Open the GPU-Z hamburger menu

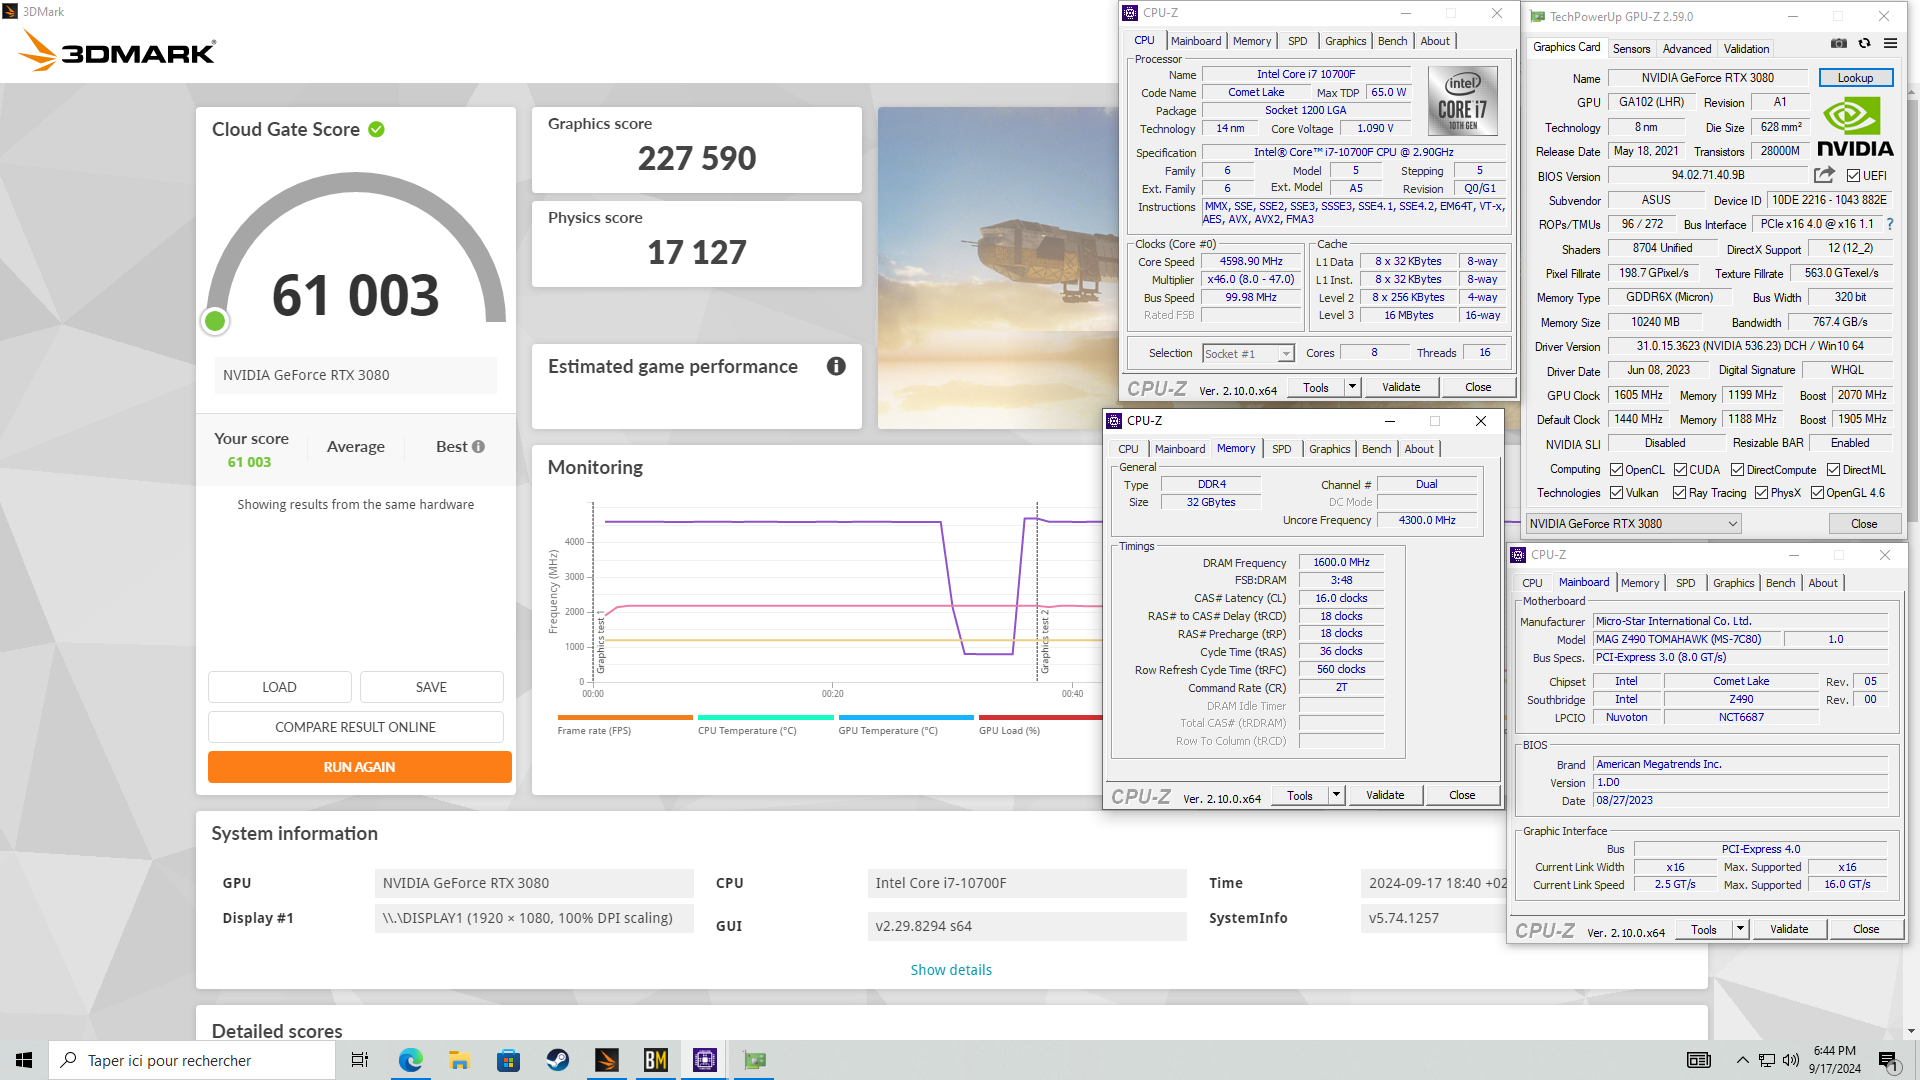coord(1890,43)
